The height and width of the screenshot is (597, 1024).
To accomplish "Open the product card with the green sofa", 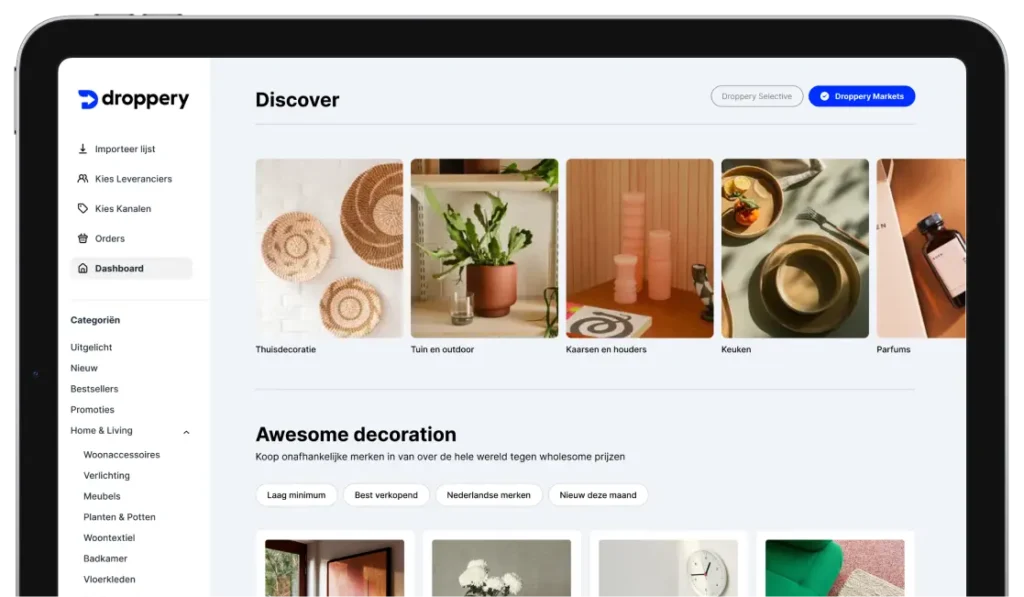I will pyautogui.click(x=835, y=566).
